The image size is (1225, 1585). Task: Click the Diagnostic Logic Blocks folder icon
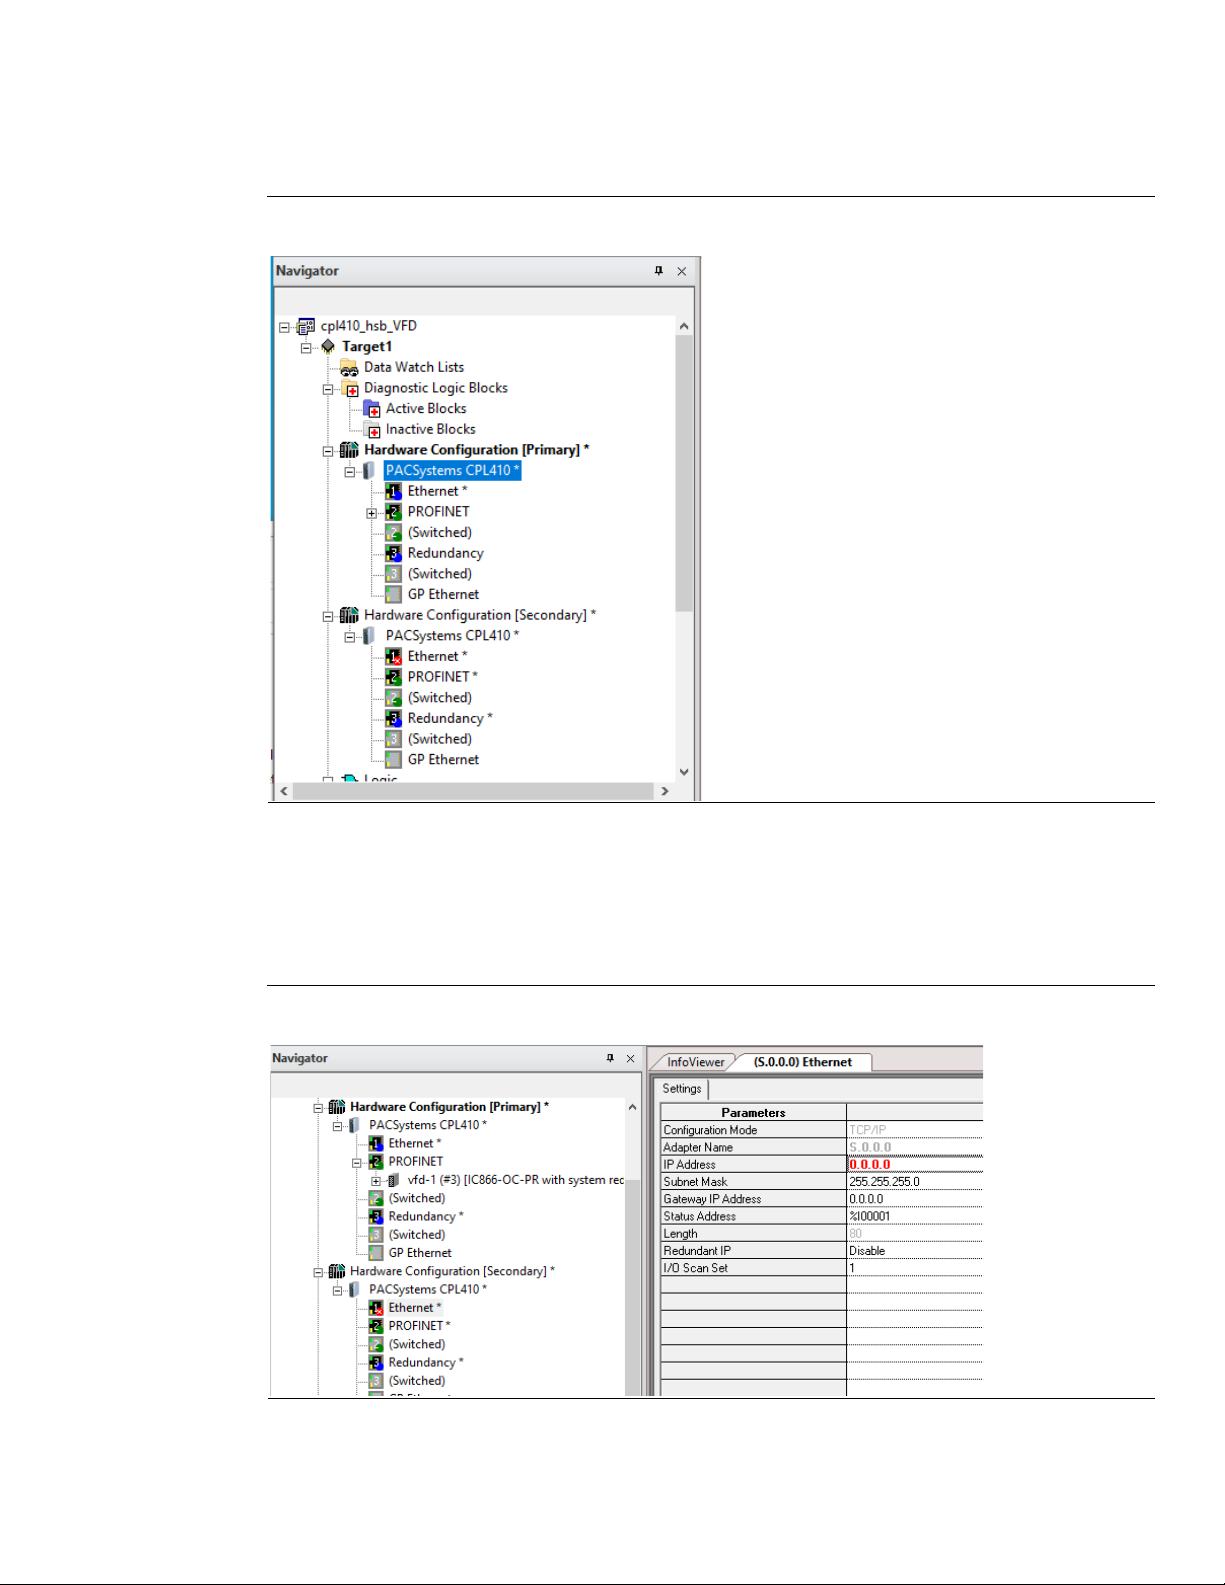(x=349, y=388)
